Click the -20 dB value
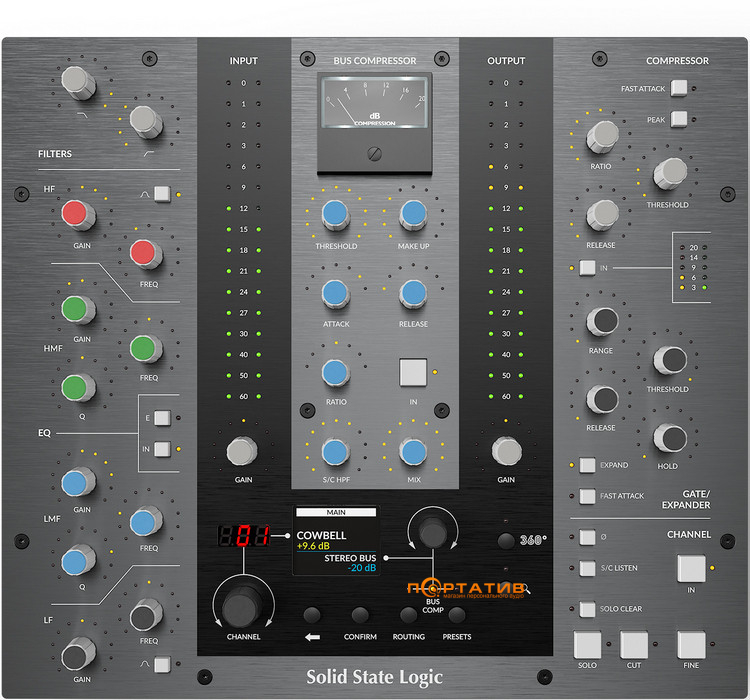Viewport: 750px width, 700px height. [x=362, y=568]
